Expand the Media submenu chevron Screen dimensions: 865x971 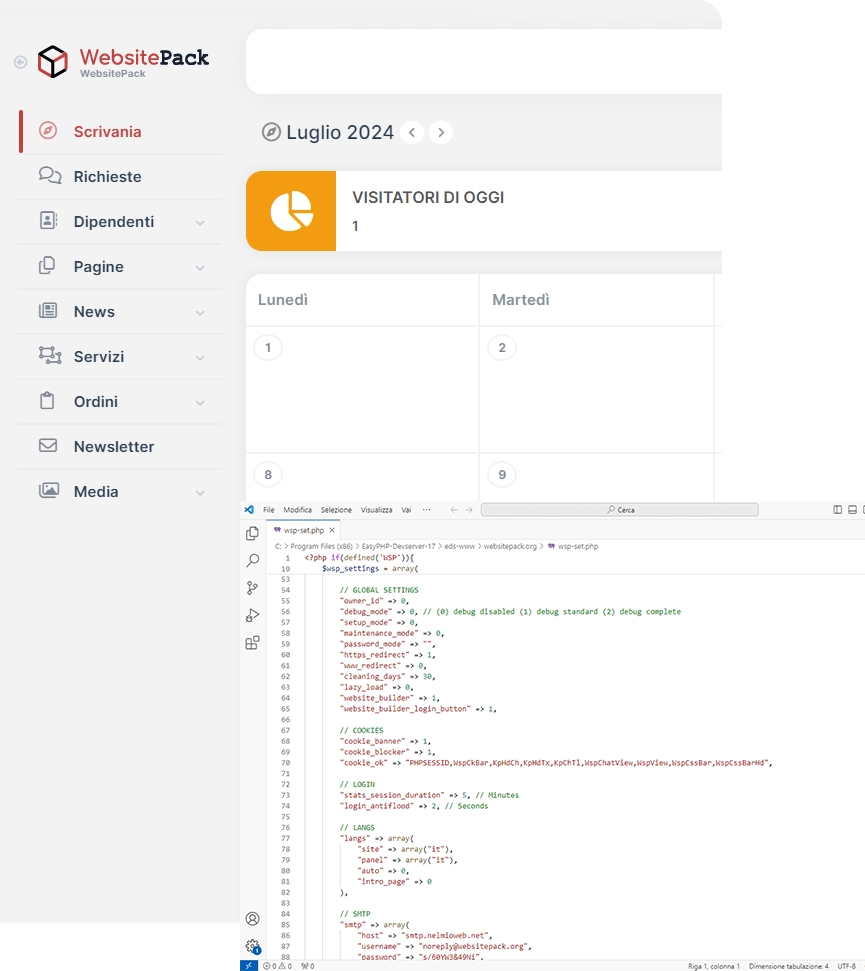(x=200, y=493)
